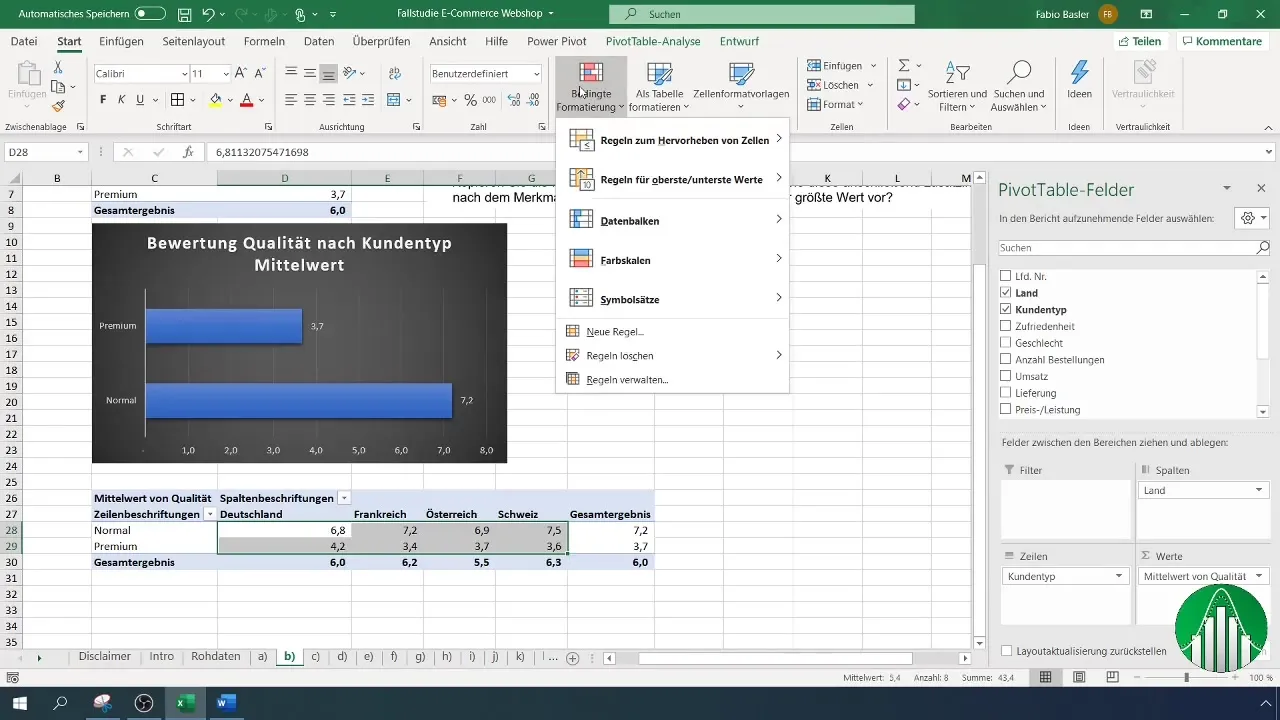Open Regeln zum Hervorheben von Zellen submenu
The image size is (1280, 720).
tap(673, 140)
